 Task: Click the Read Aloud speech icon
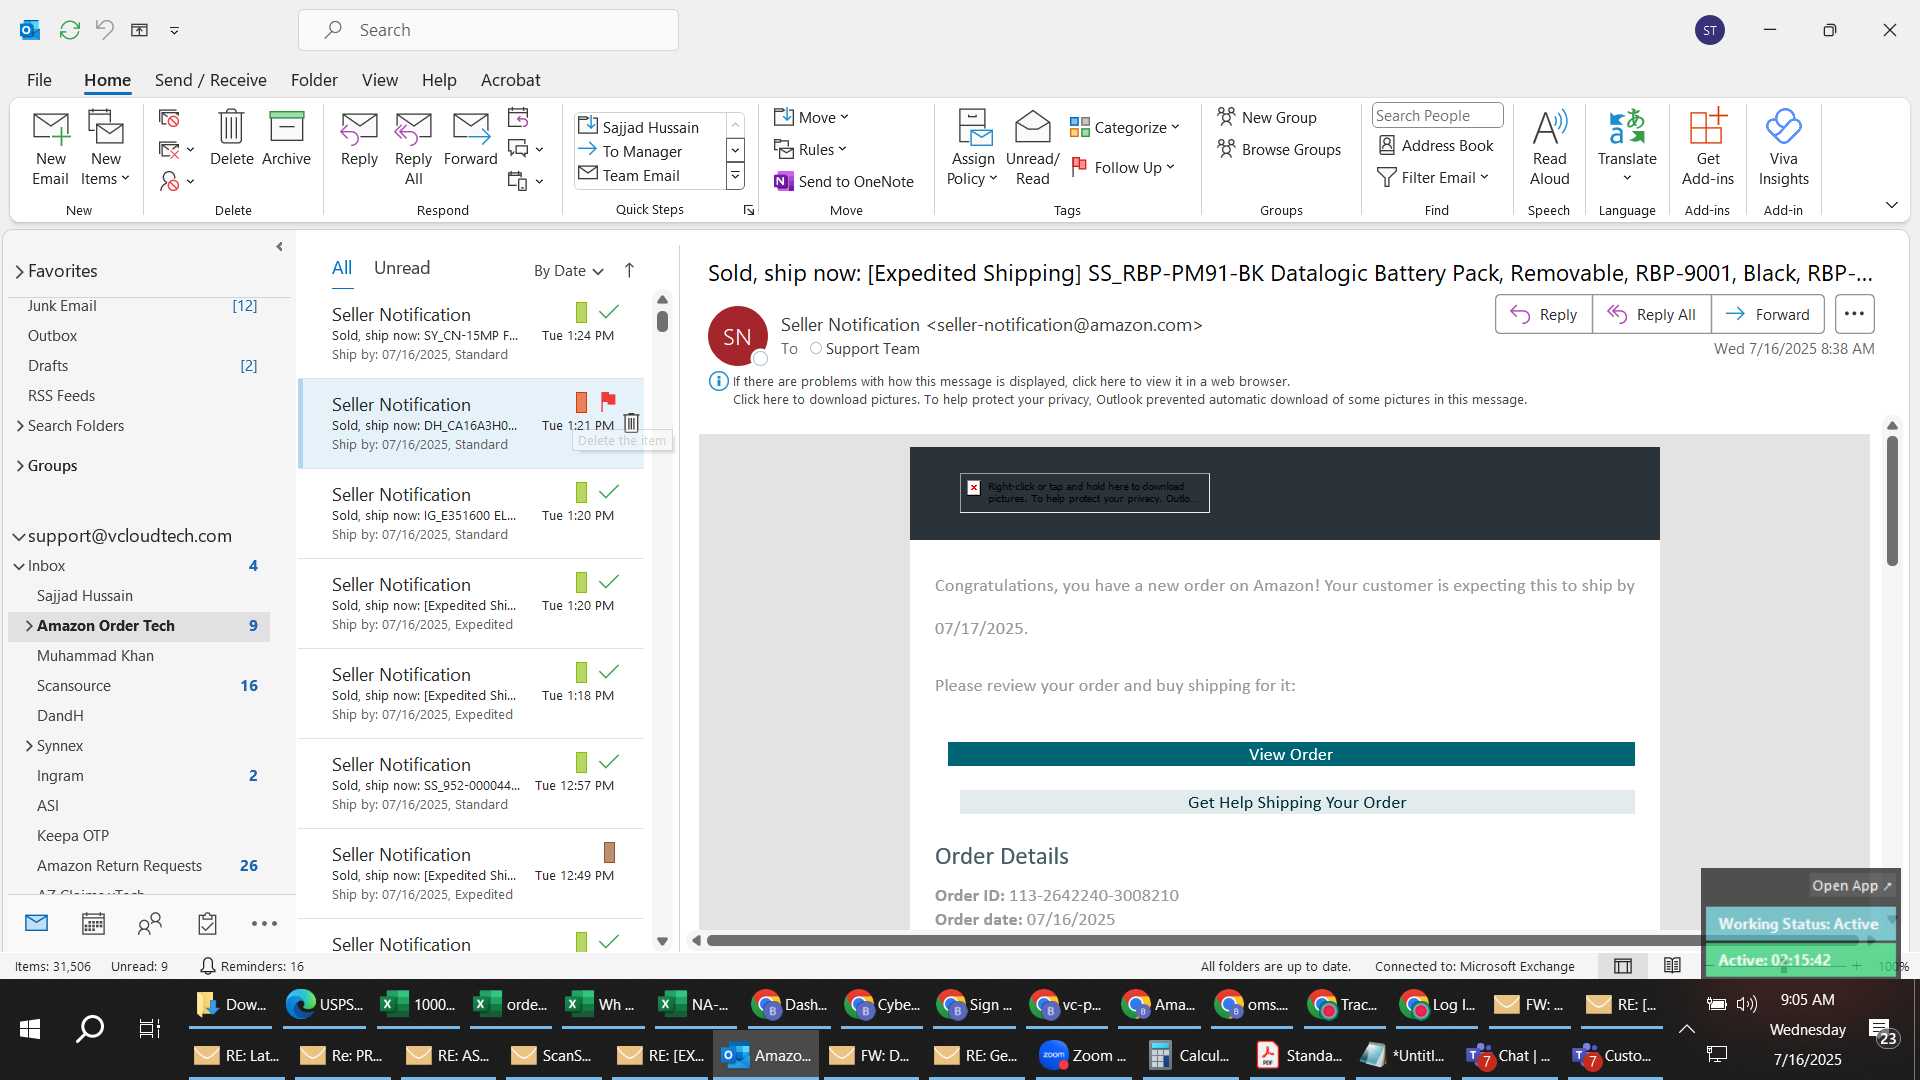click(1549, 148)
